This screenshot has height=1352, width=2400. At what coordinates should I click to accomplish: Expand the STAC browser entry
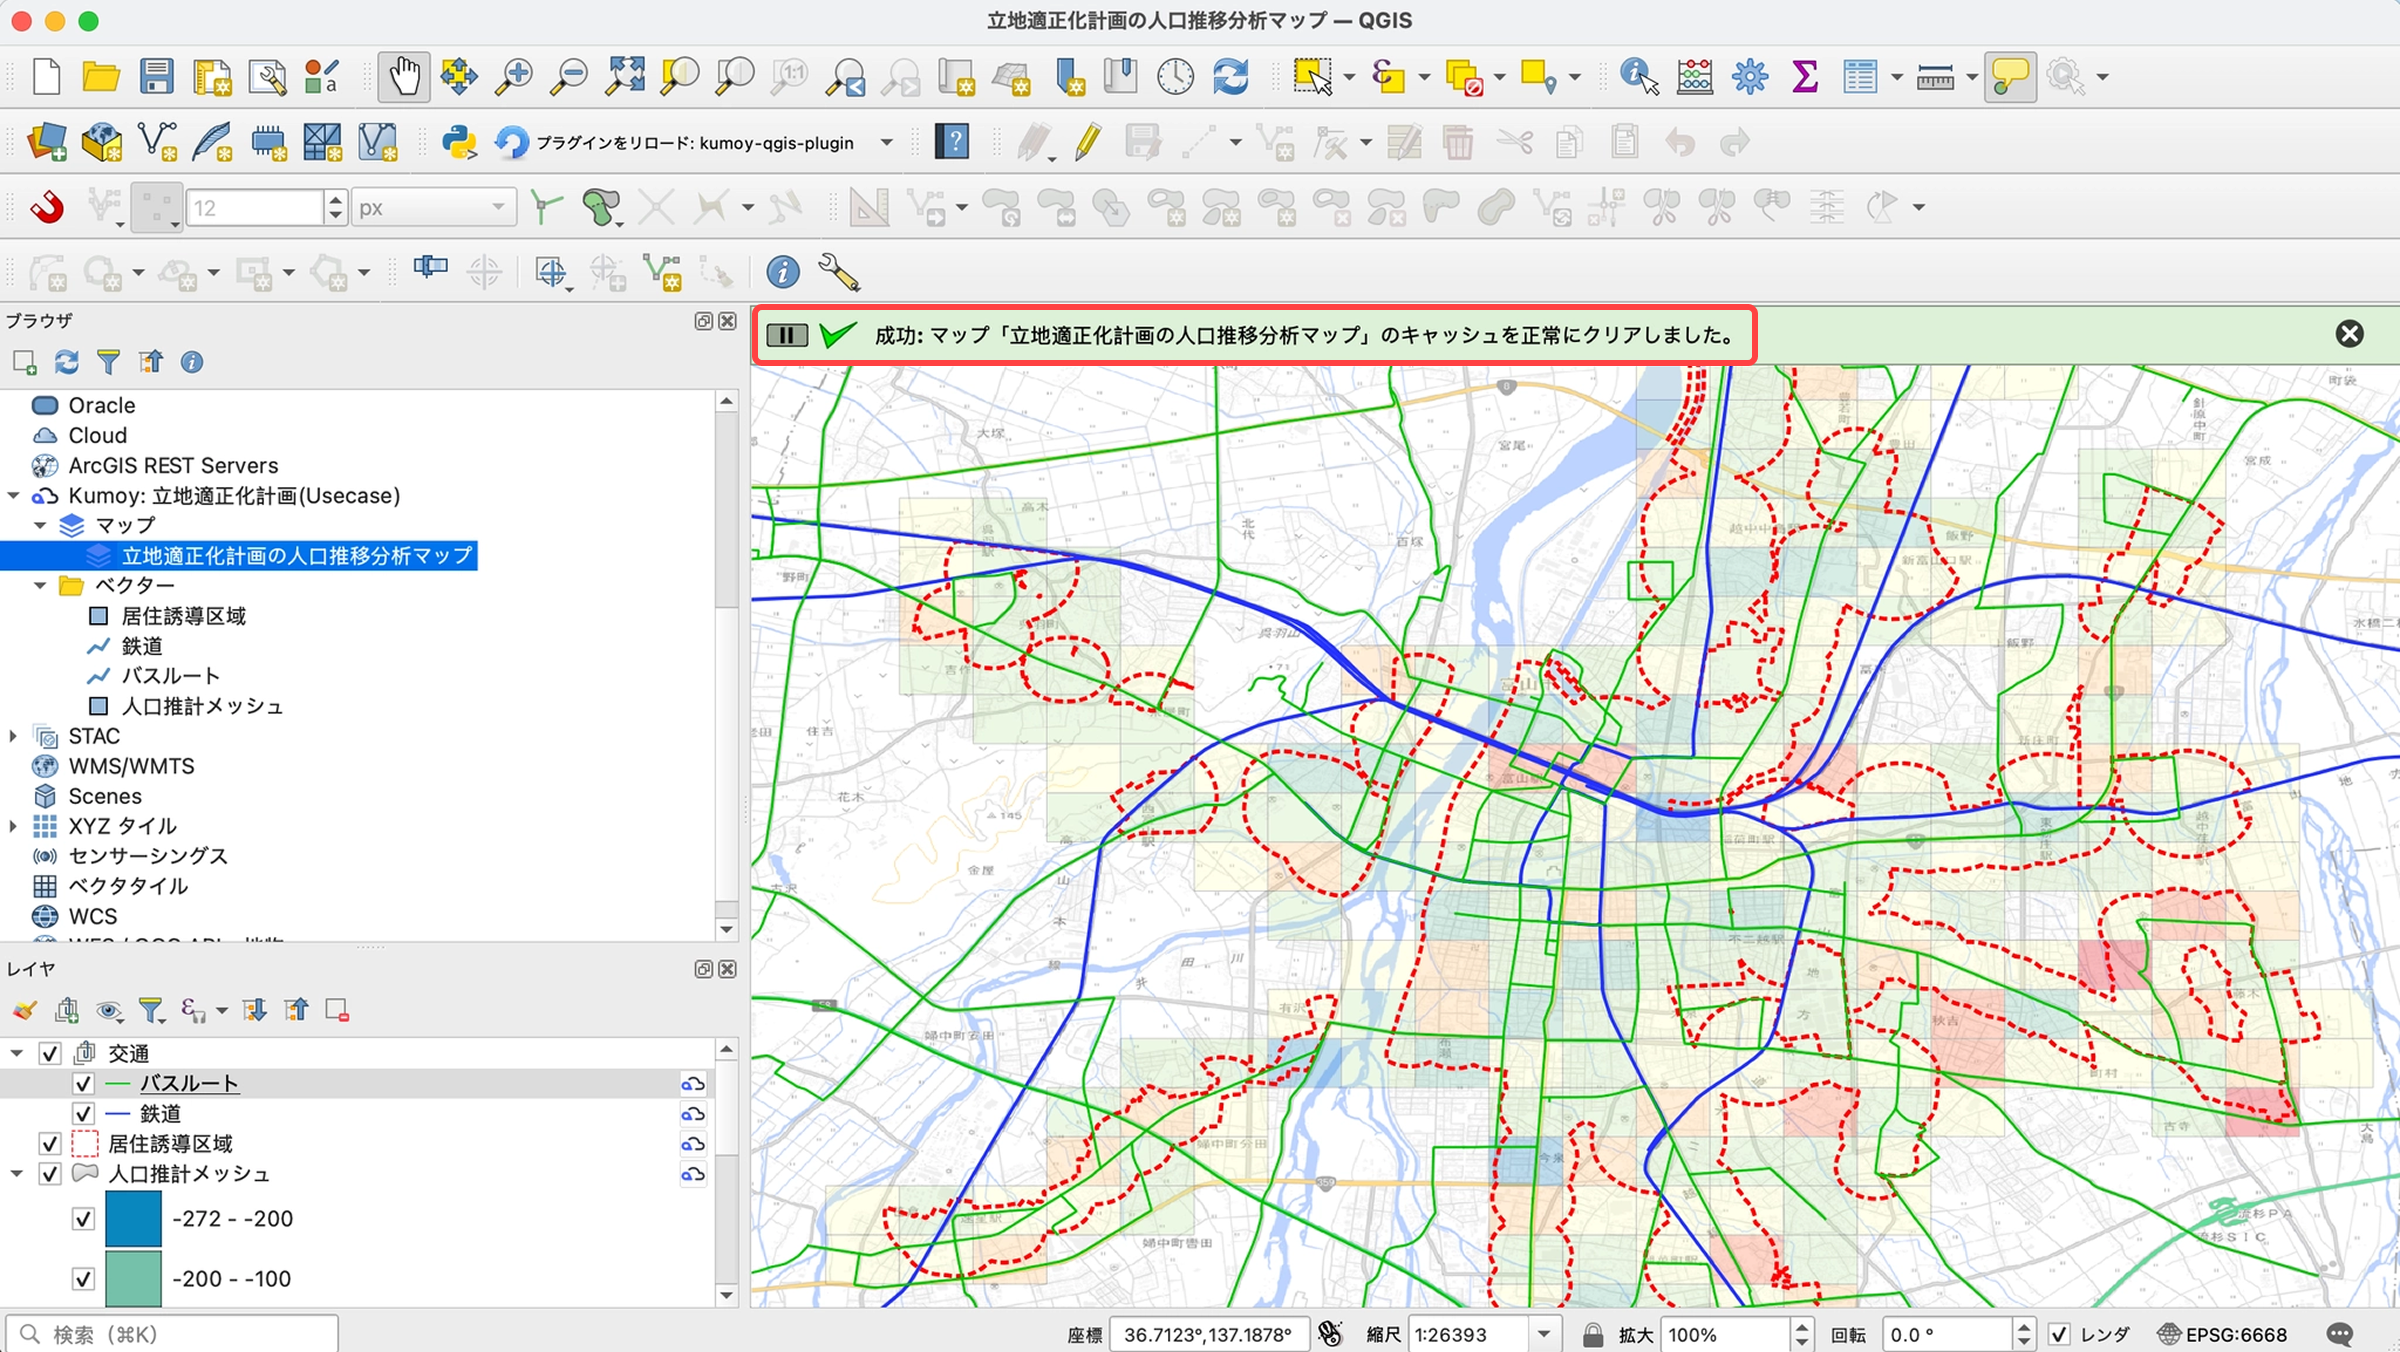pyautogui.click(x=13, y=736)
